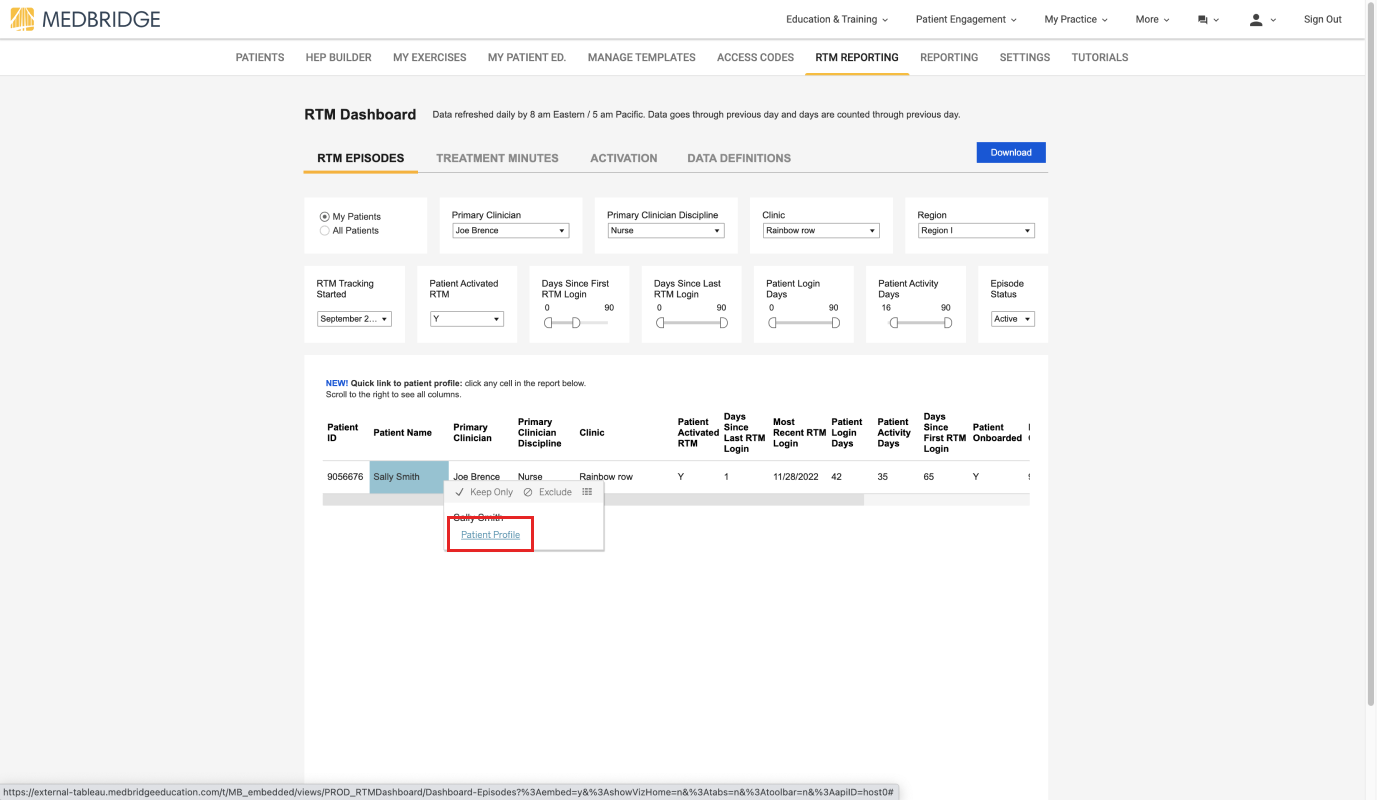
Task: Open the Clinic dropdown showing Rainbow row
Action: pyautogui.click(x=821, y=231)
